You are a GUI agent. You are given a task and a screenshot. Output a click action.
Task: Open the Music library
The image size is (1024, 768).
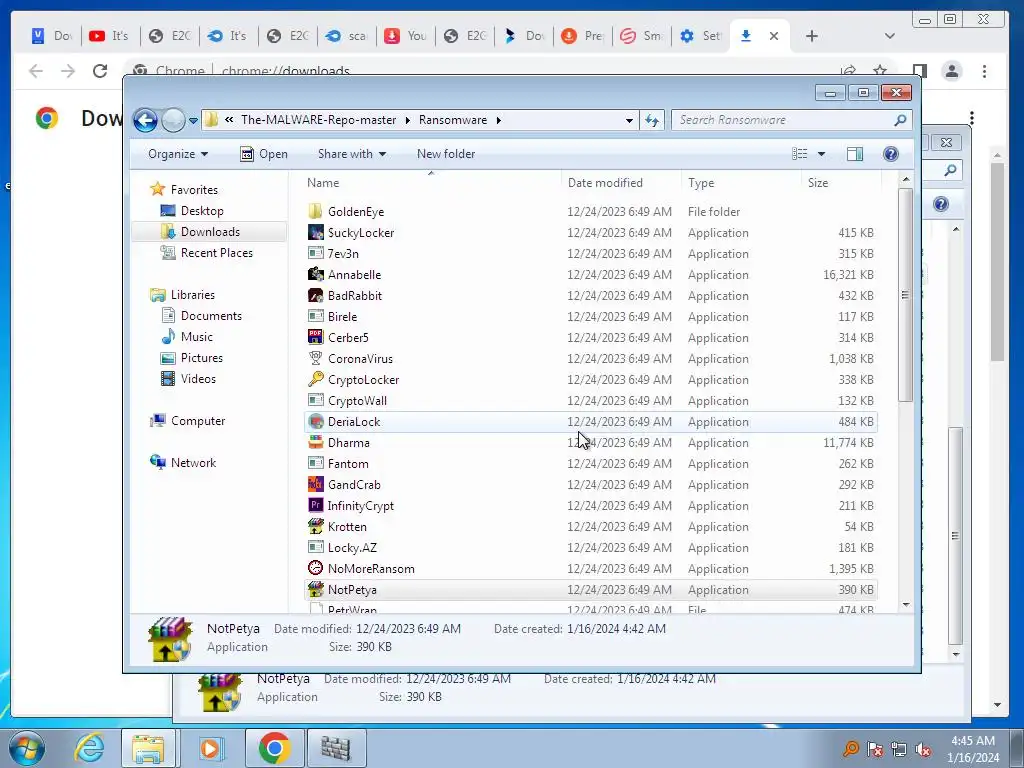[x=197, y=337]
